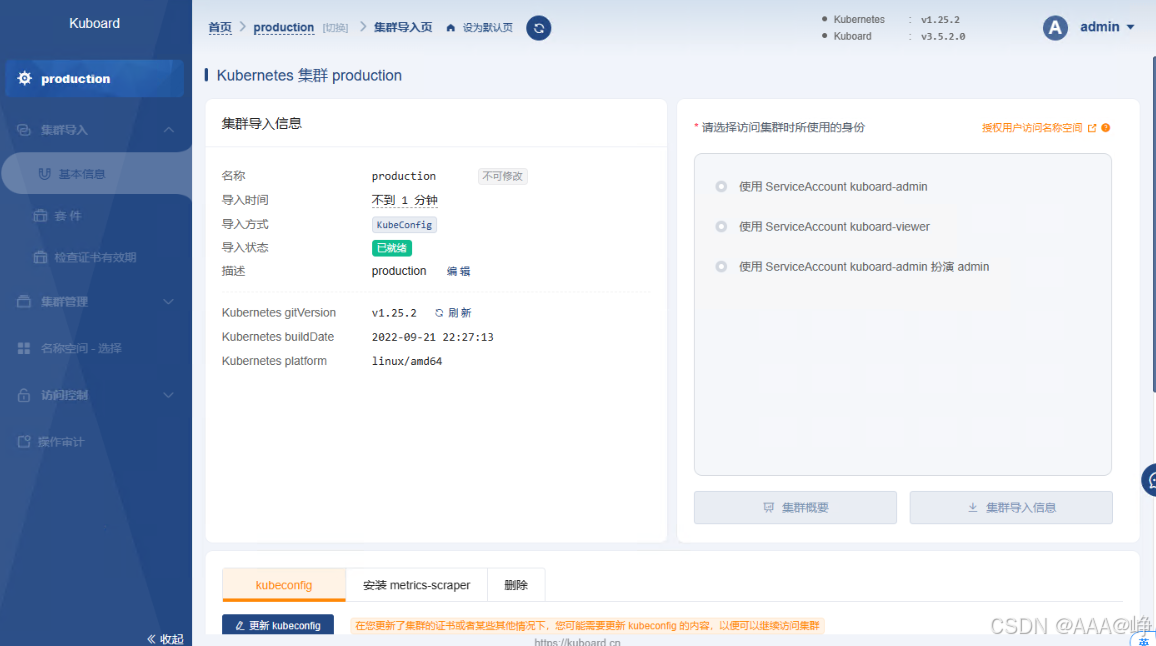This screenshot has width=1156, height=646.
Task: Click the 集群导入 sidebar icon
Action: pyautogui.click(x=24, y=130)
